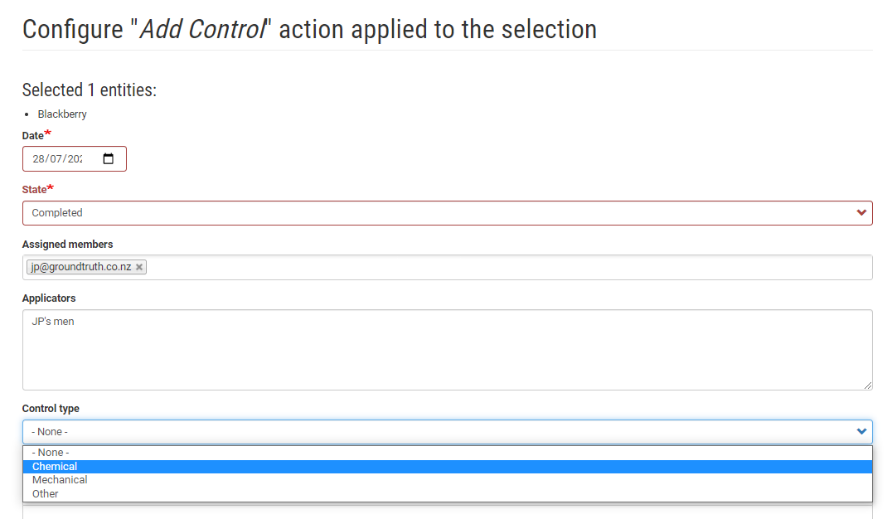Click the Control type label
This screenshot has height=519, width=887.
(x=50, y=409)
